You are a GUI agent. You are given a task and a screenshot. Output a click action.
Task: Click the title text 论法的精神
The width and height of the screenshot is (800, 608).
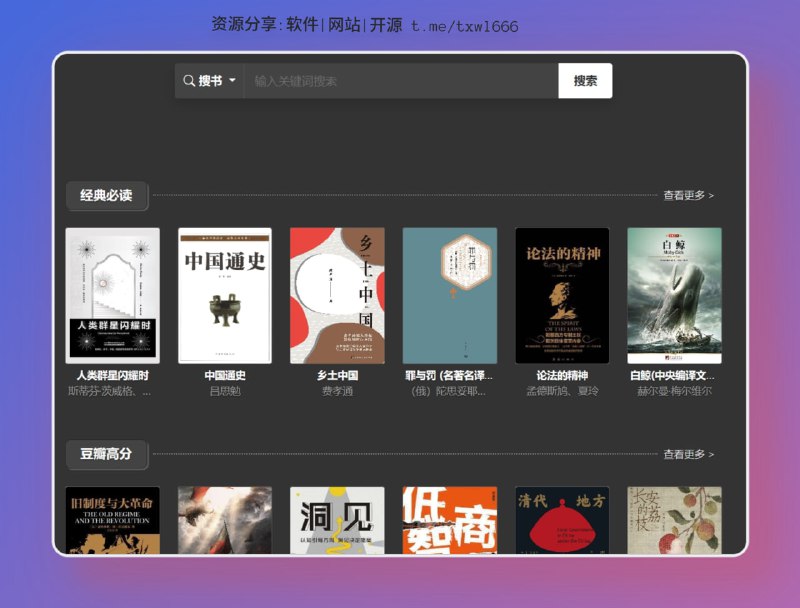562,376
